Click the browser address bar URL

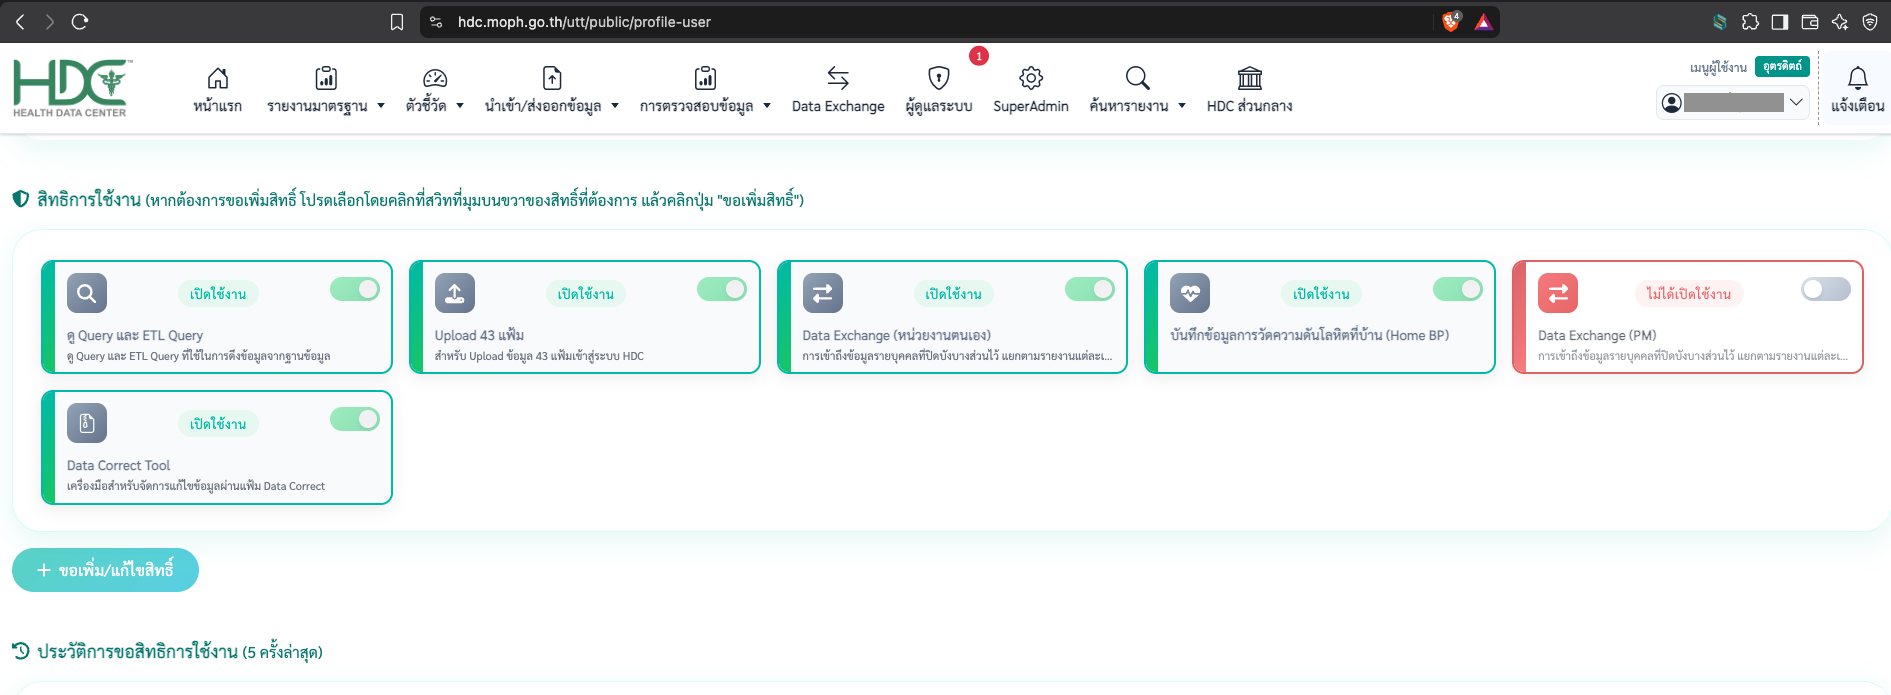(584, 22)
